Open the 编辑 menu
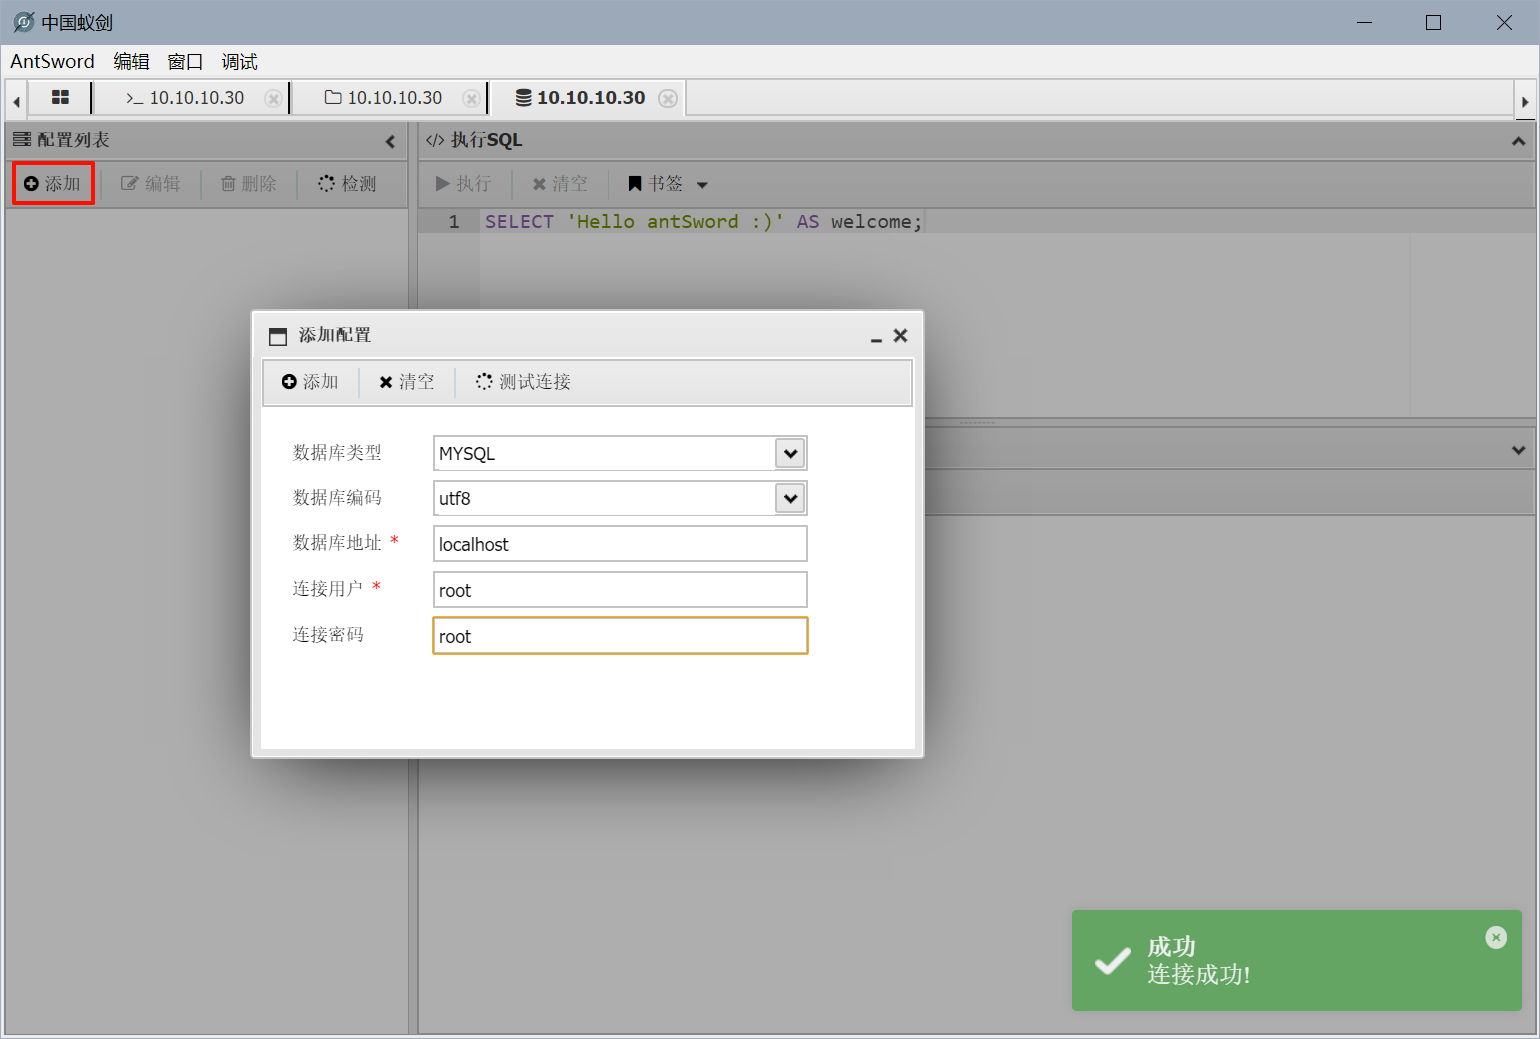 (131, 62)
